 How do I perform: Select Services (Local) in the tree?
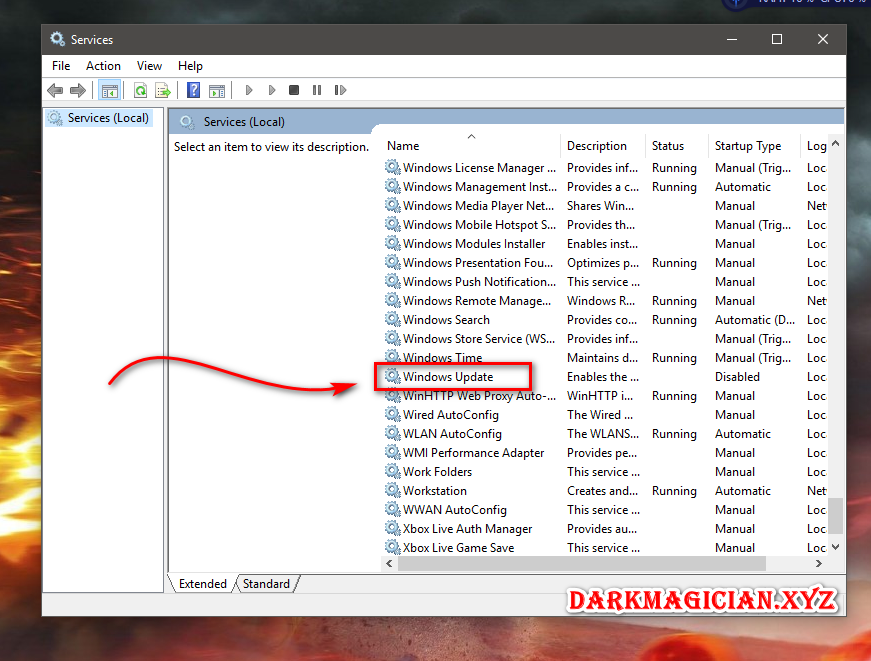108,118
